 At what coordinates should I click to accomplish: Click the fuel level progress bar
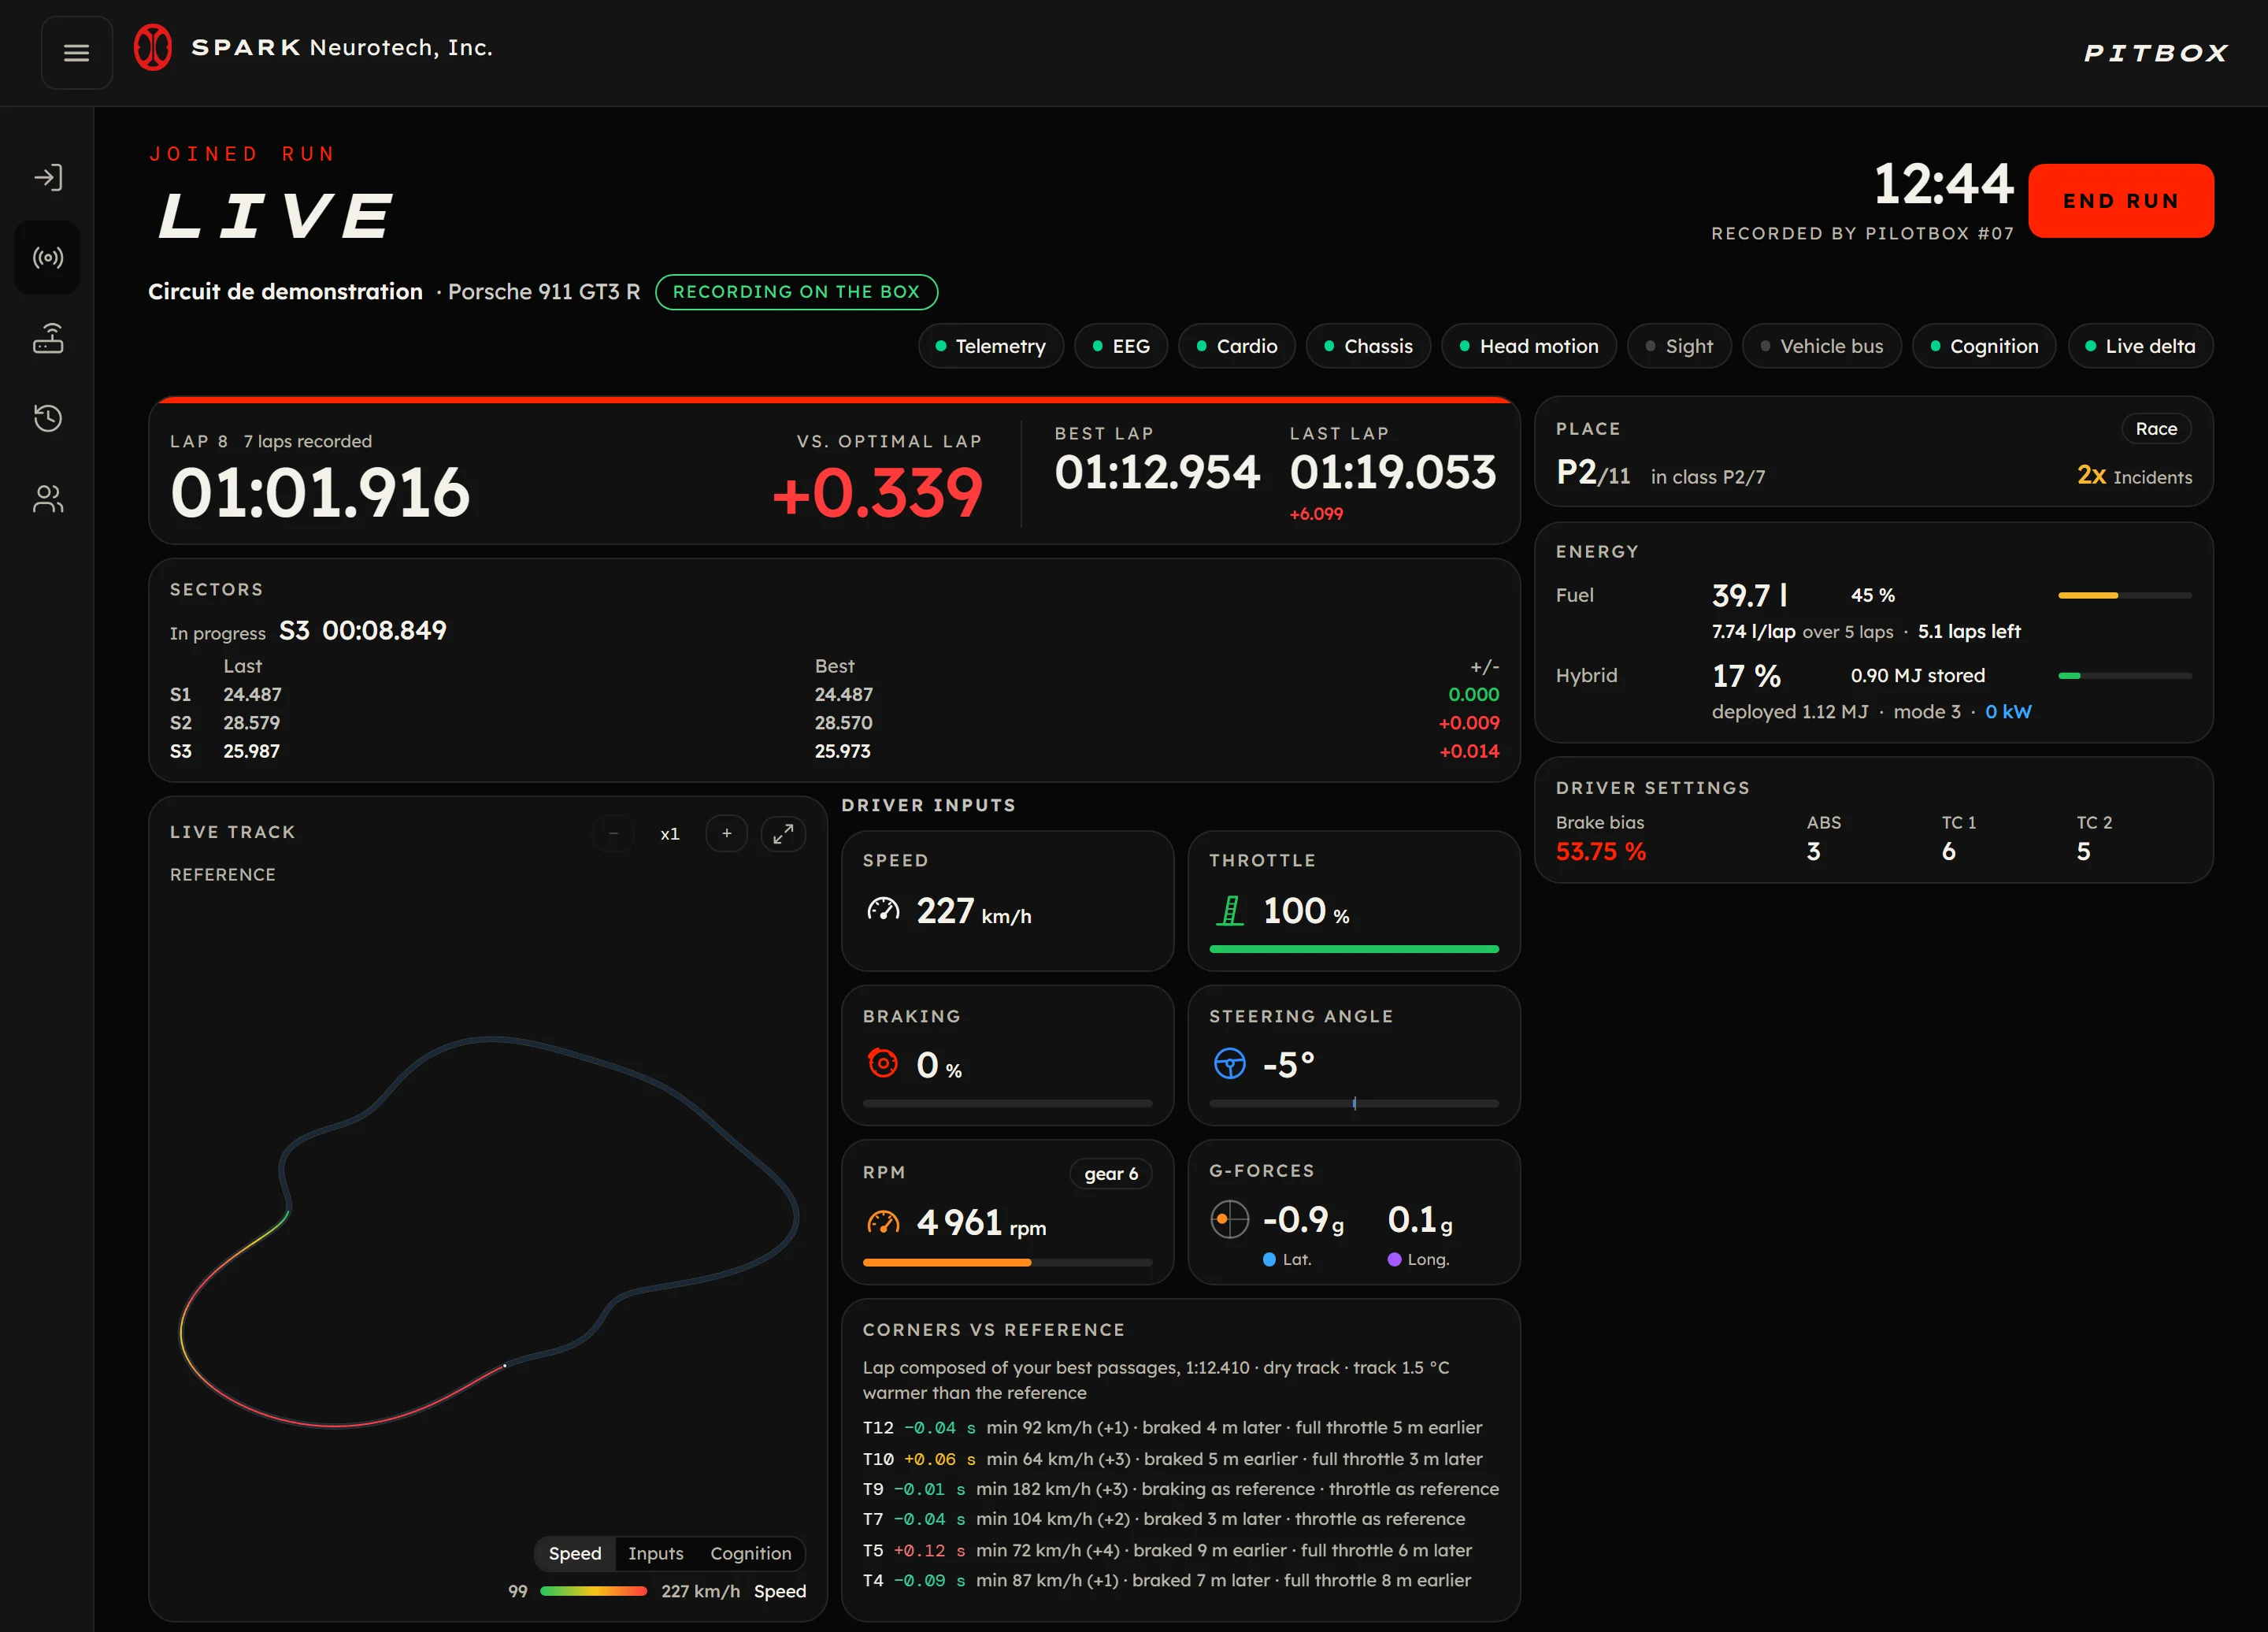click(x=2125, y=595)
